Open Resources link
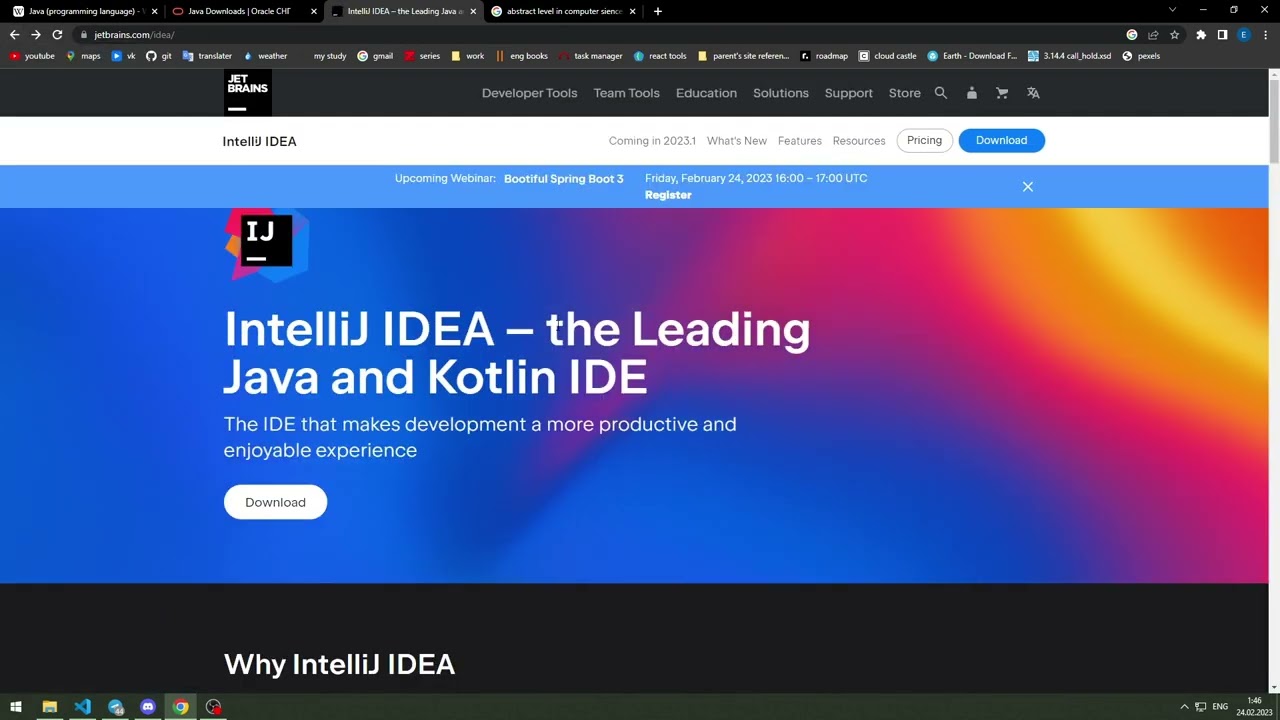 [x=858, y=141]
